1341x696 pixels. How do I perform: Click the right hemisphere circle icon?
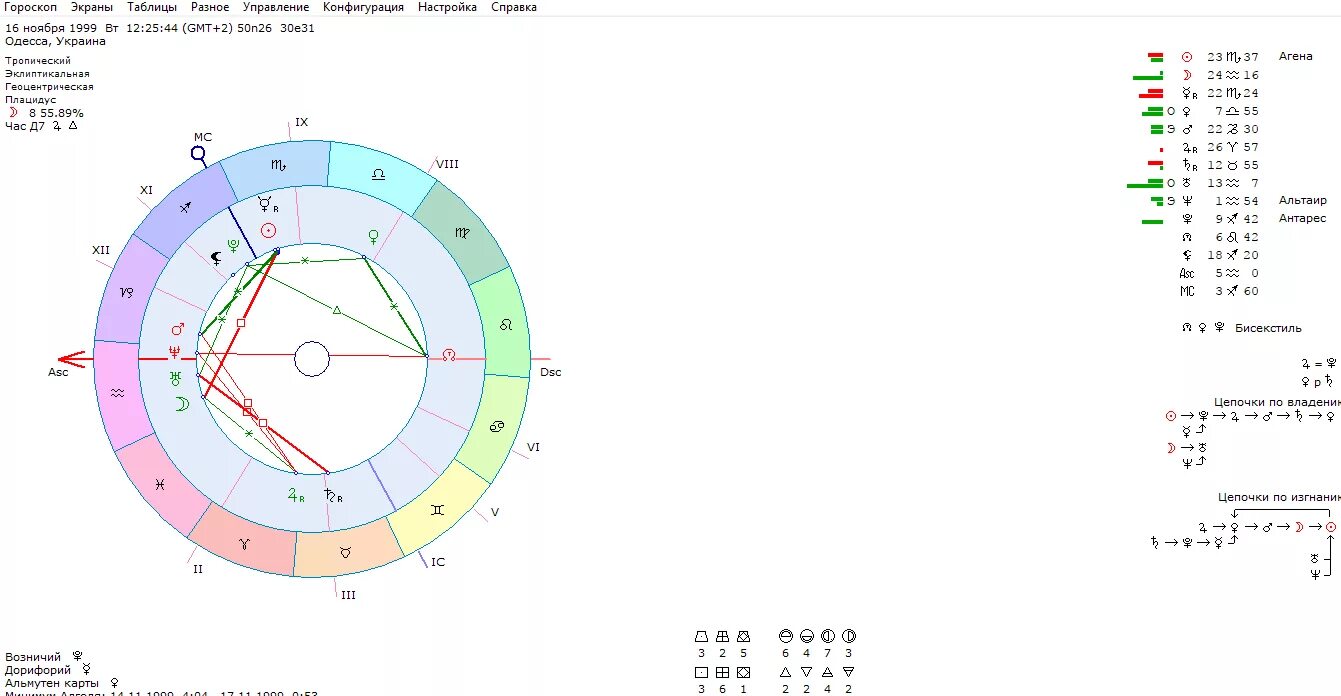pyautogui.click(x=848, y=636)
